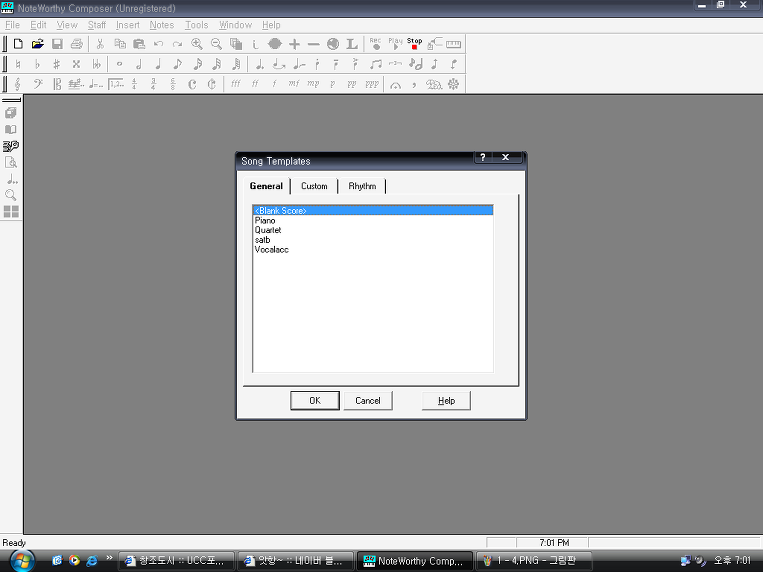The image size is (763, 572).
Task: Select the eighth note icon
Action: (x=178, y=64)
